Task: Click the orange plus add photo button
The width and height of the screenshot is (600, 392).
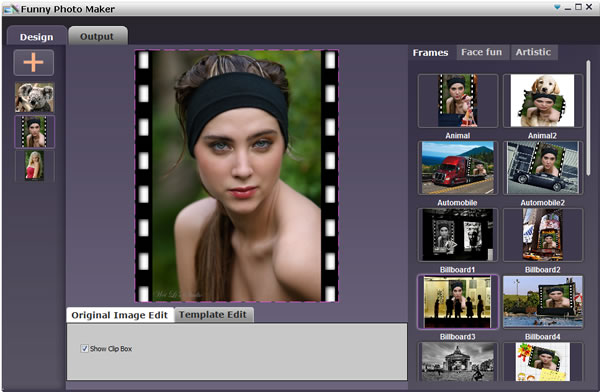Action: pyautogui.click(x=34, y=62)
